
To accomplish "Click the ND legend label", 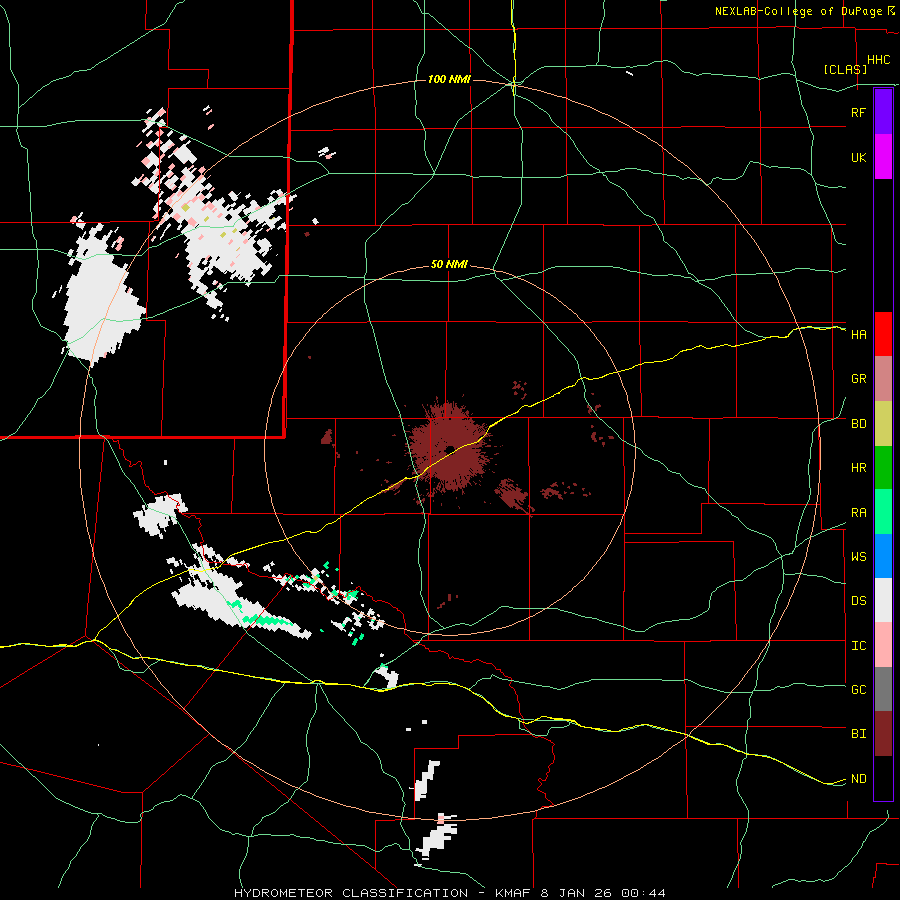I will (x=858, y=779).
